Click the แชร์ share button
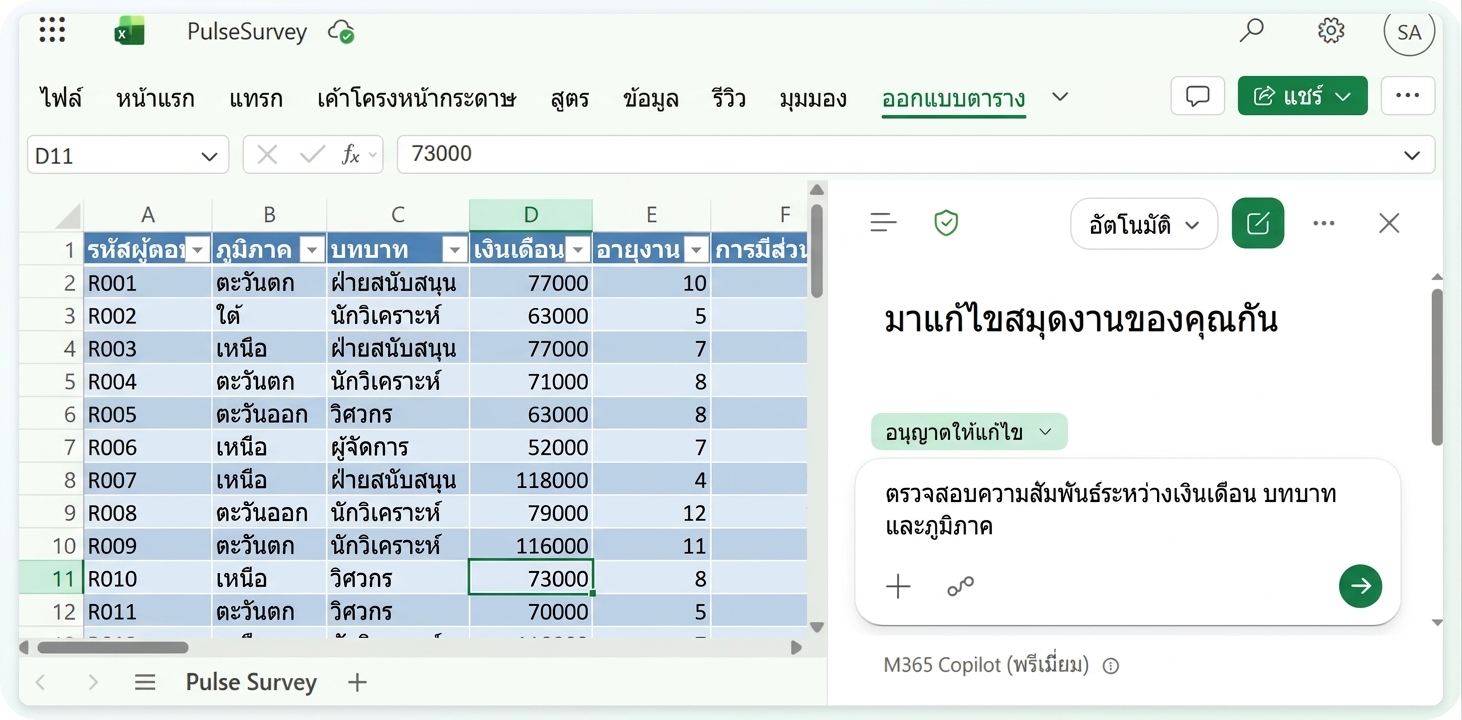Image resolution: width=1462 pixels, height=720 pixels. (x=1302, y=96)
